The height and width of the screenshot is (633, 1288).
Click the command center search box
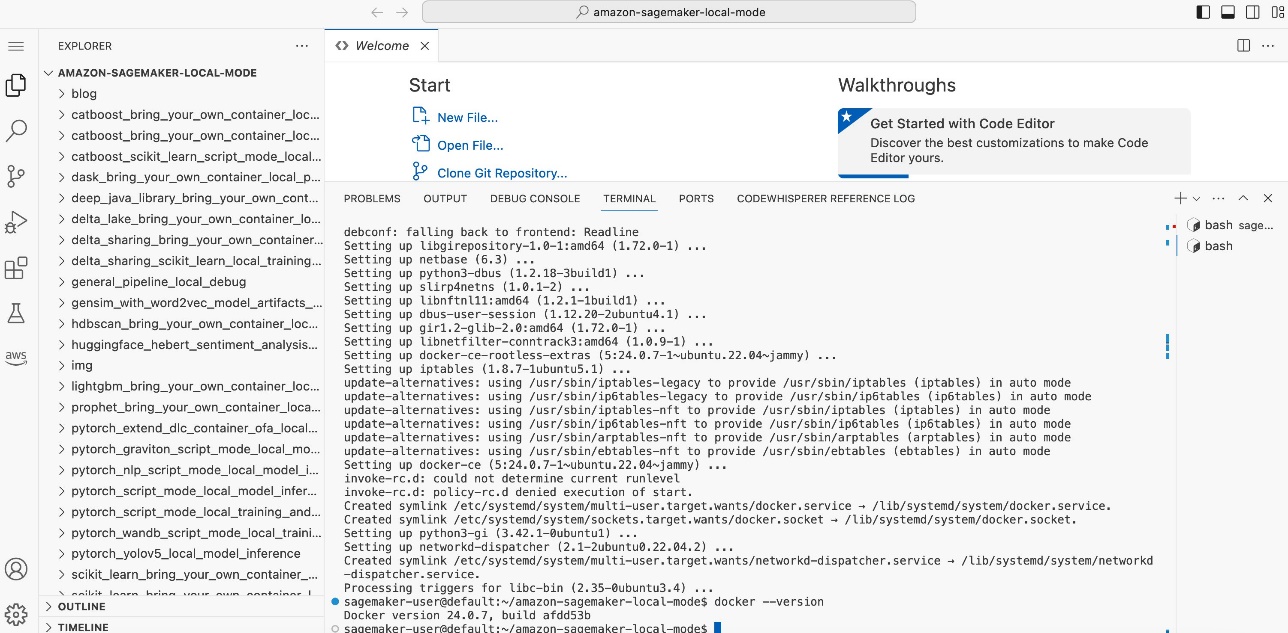(x=669, y=13)
